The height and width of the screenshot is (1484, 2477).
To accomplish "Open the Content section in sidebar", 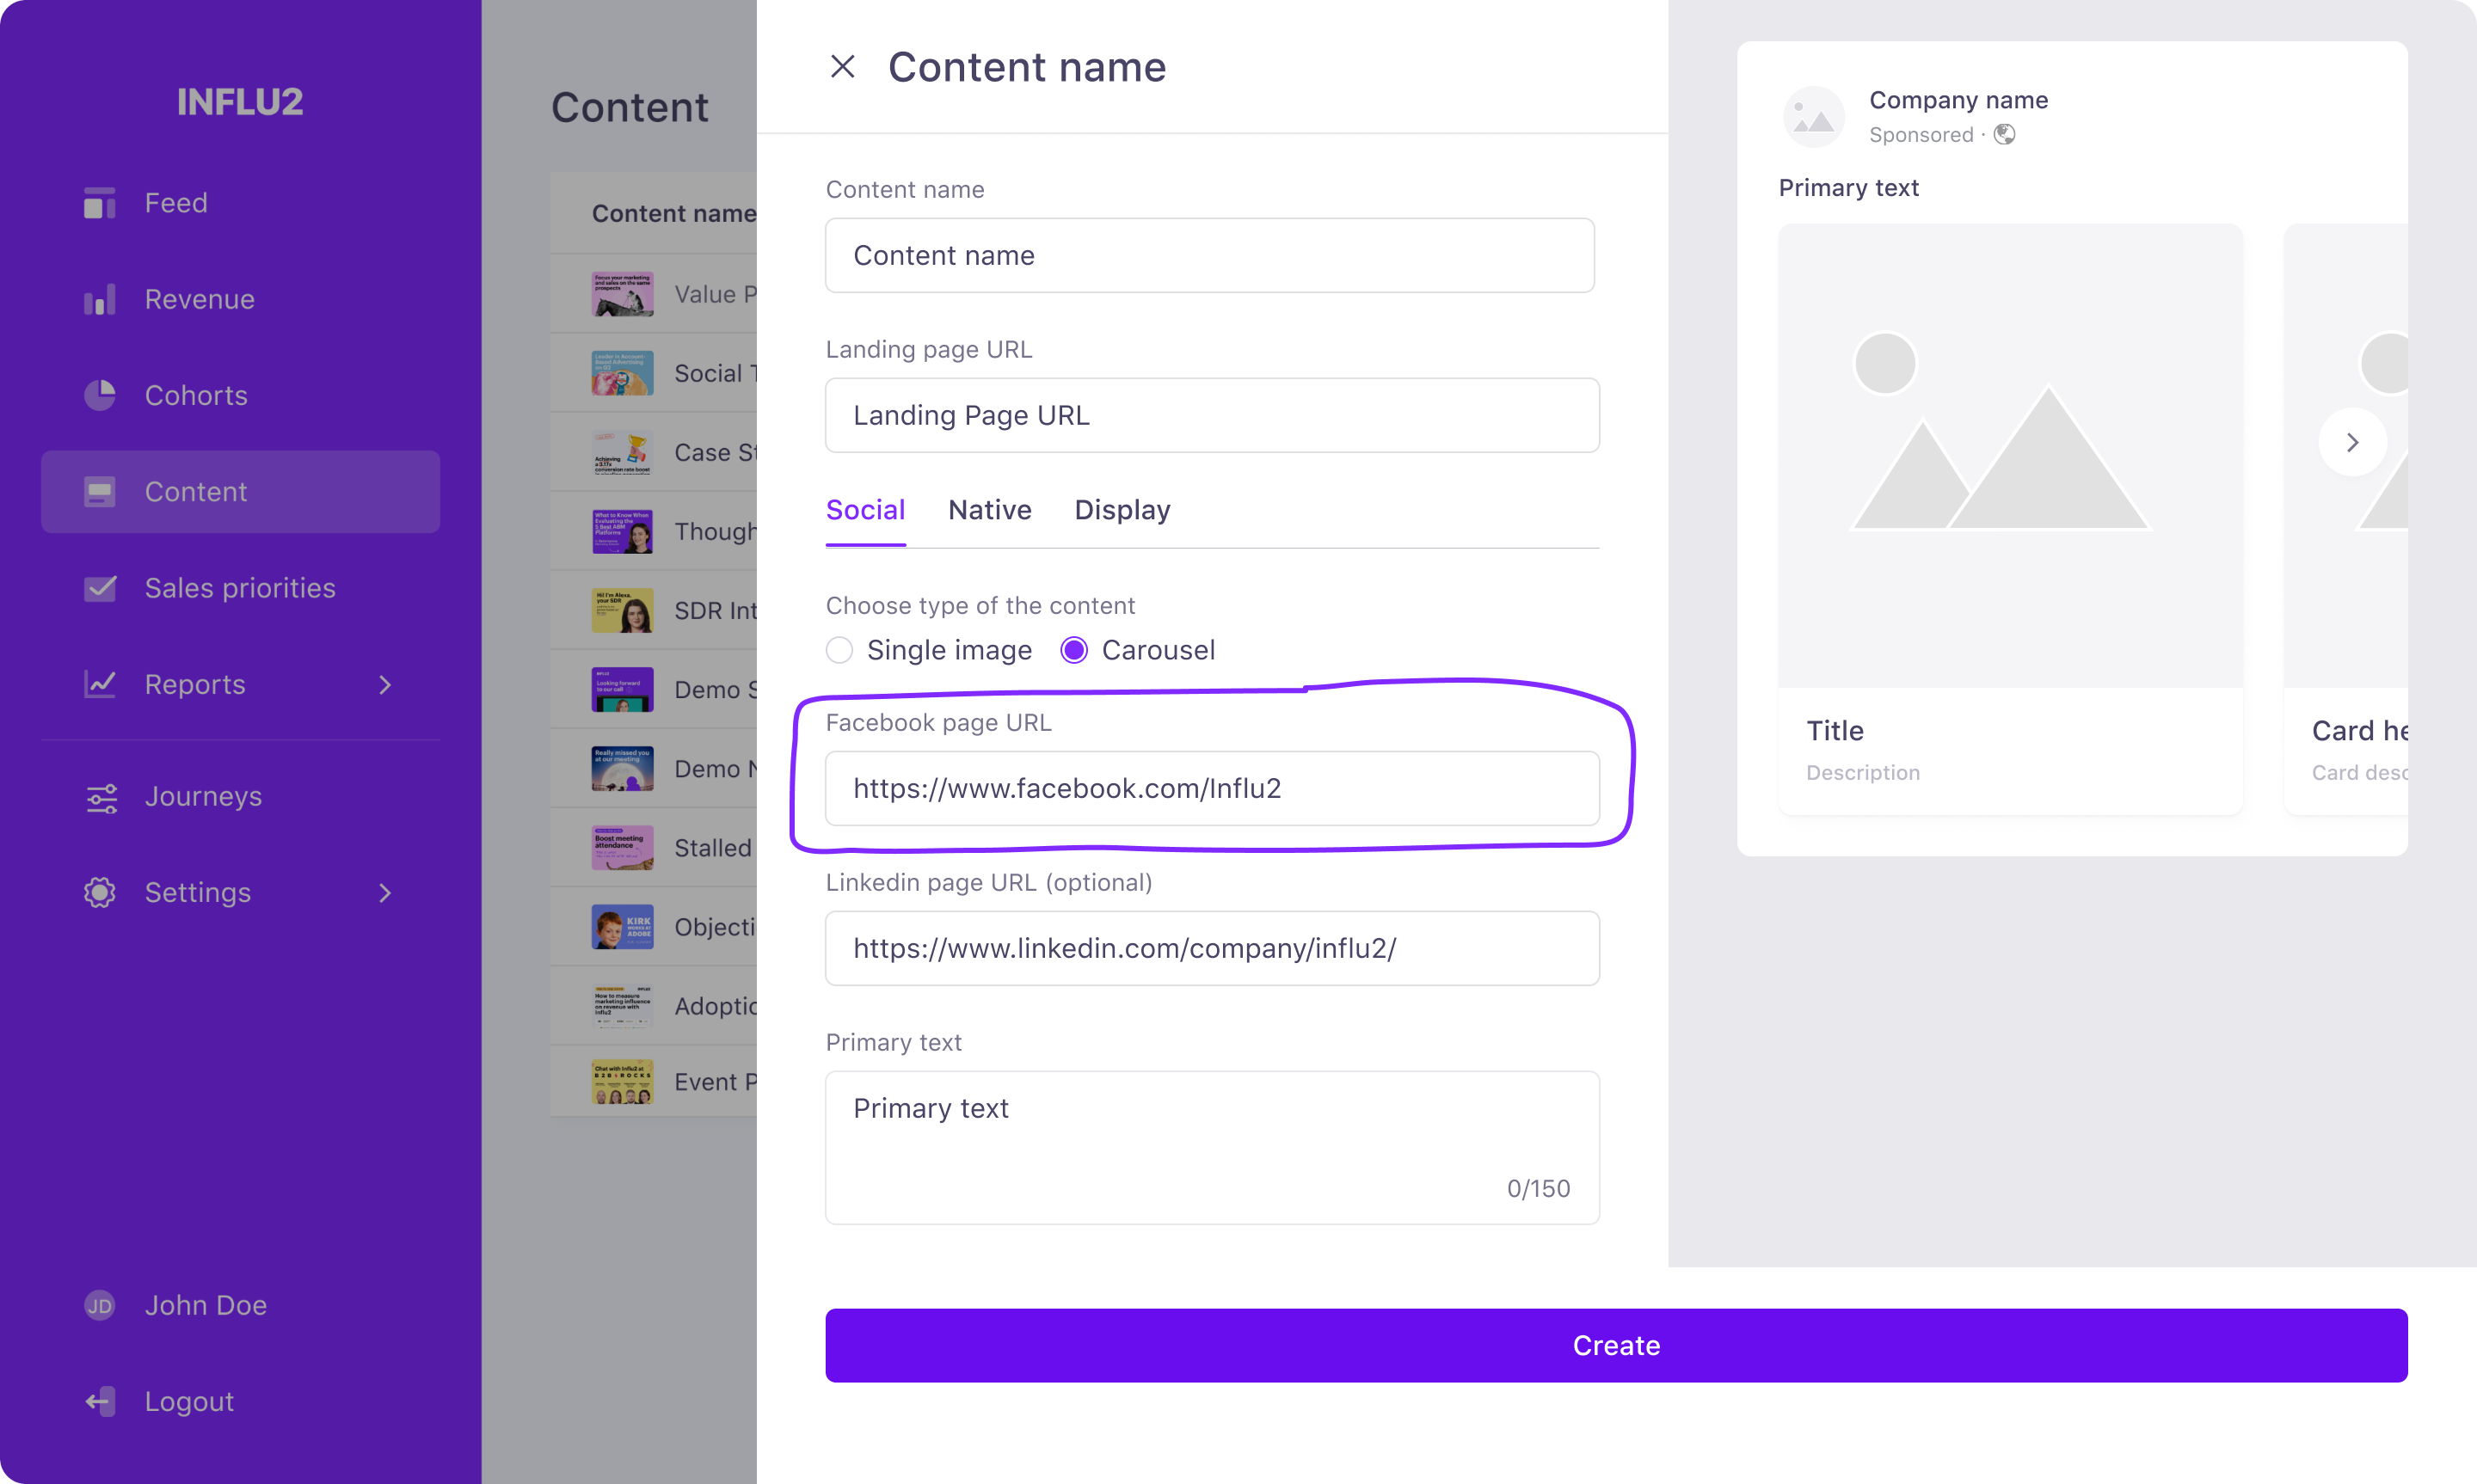I will pos(240,492).
